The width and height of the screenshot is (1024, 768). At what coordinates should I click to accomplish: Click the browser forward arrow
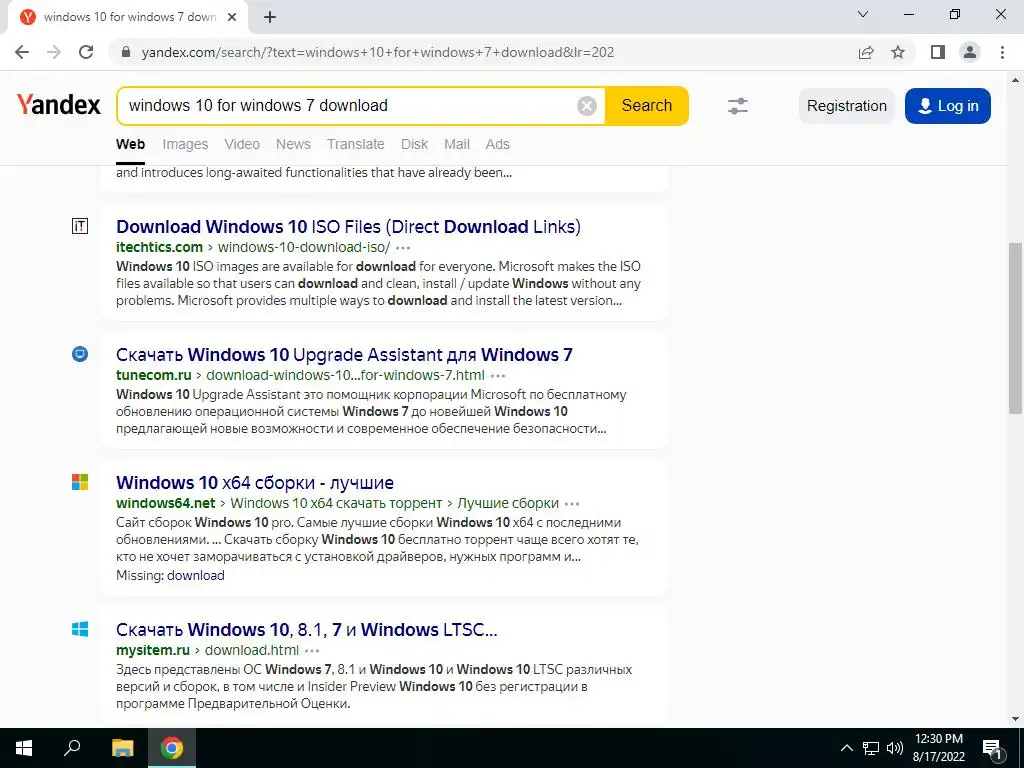[54, 52]
